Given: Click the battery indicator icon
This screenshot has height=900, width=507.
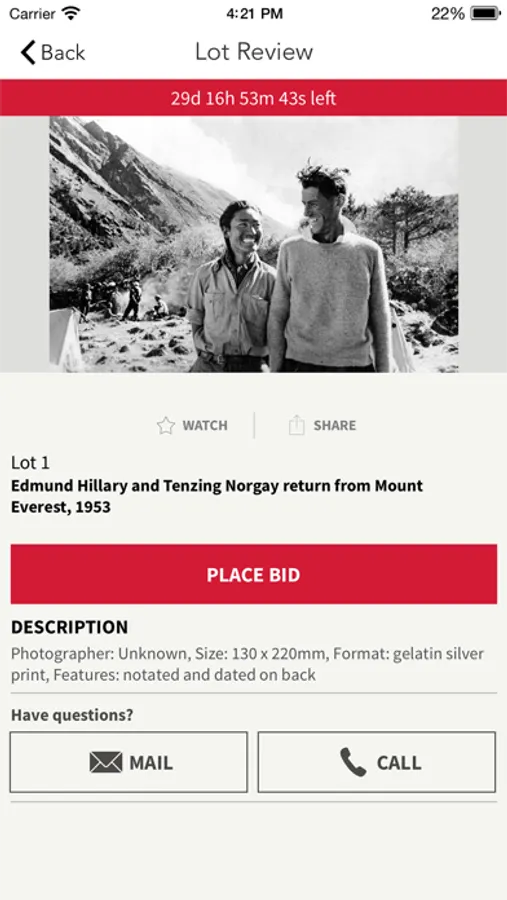Looking at the screenshot, I should (485, 14).
